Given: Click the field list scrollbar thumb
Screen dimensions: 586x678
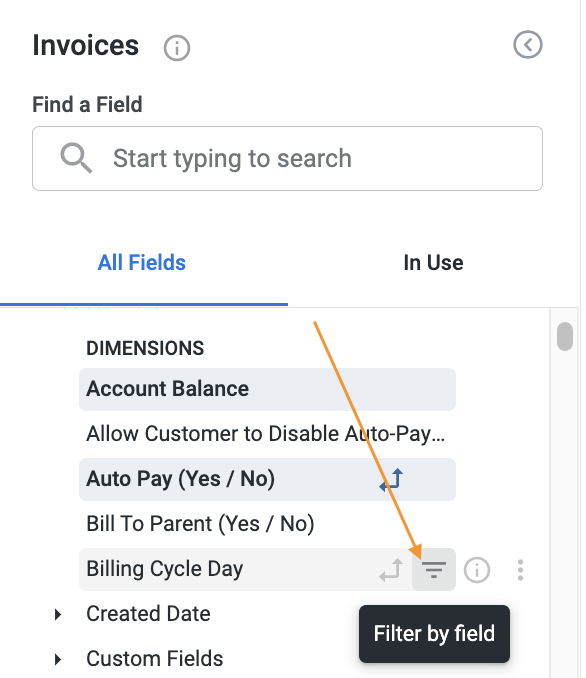Looking at the screenshot, I should tap(565, 336).
